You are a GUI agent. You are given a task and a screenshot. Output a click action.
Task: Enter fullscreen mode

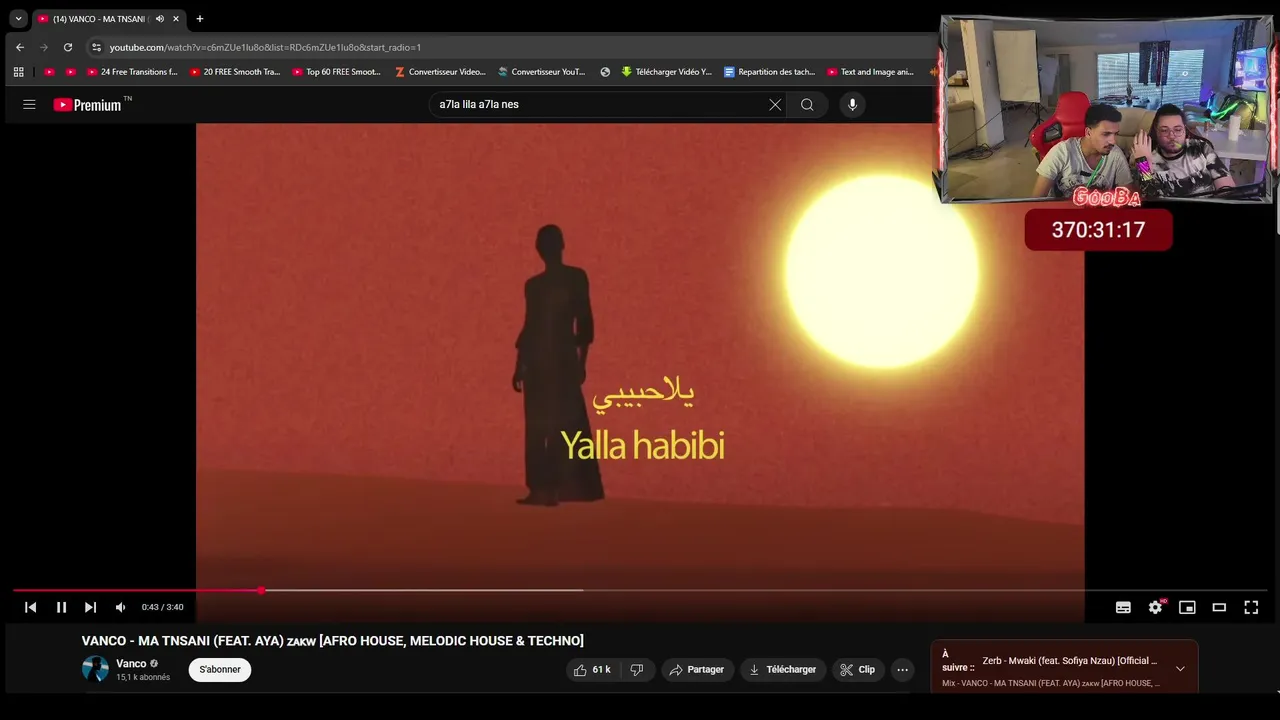tap(1251, 607)
